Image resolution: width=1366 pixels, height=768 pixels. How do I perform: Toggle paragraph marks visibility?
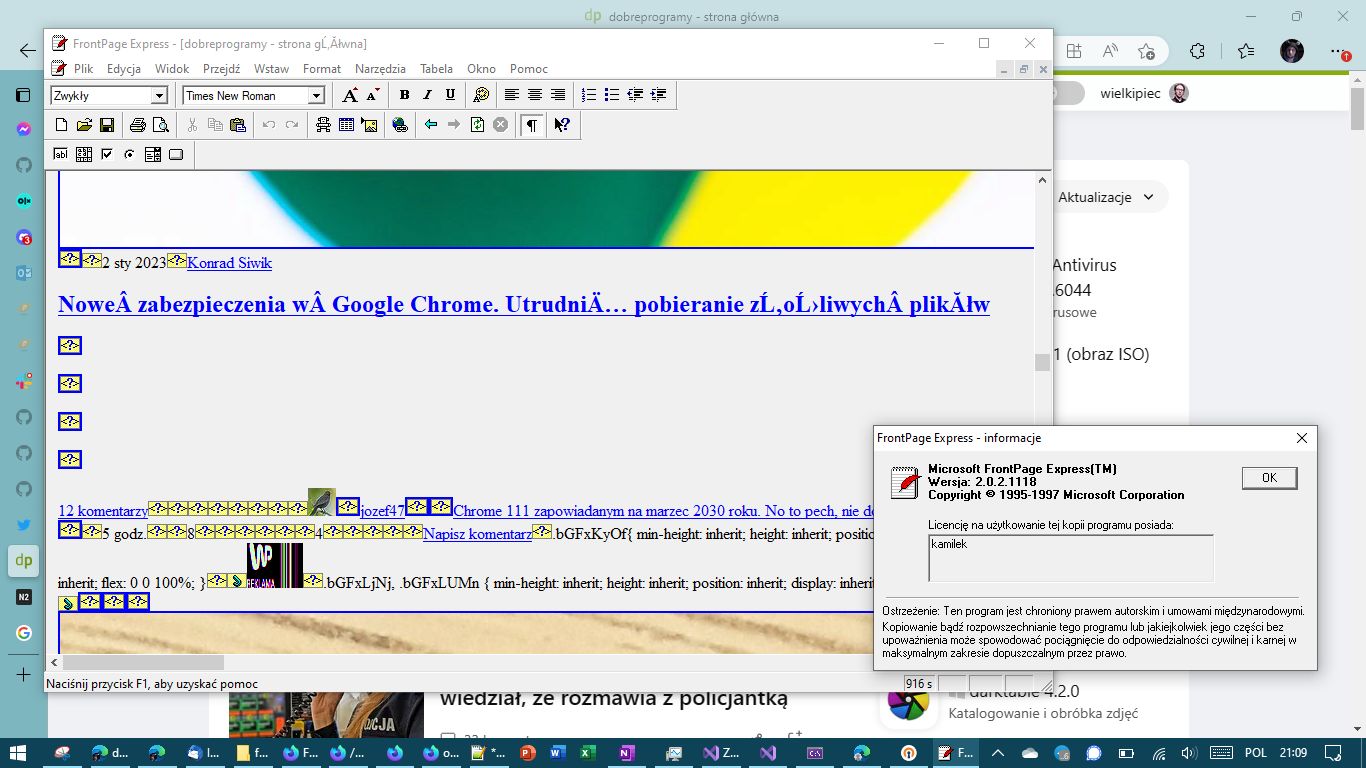(531, 124)
